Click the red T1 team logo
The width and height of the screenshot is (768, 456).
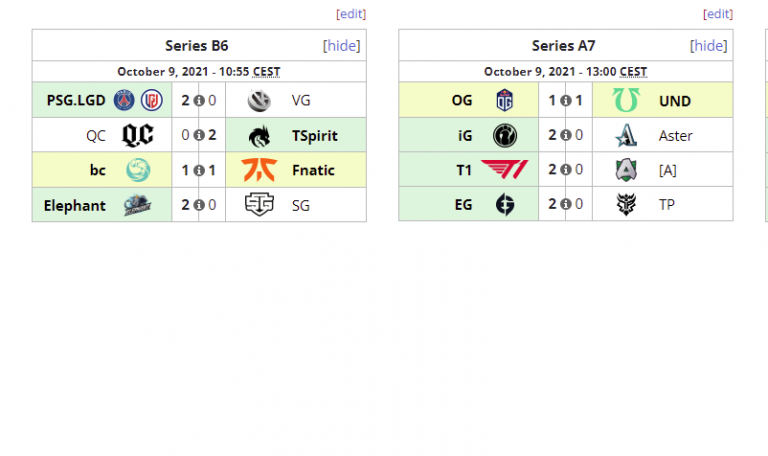tap(504, 170)
